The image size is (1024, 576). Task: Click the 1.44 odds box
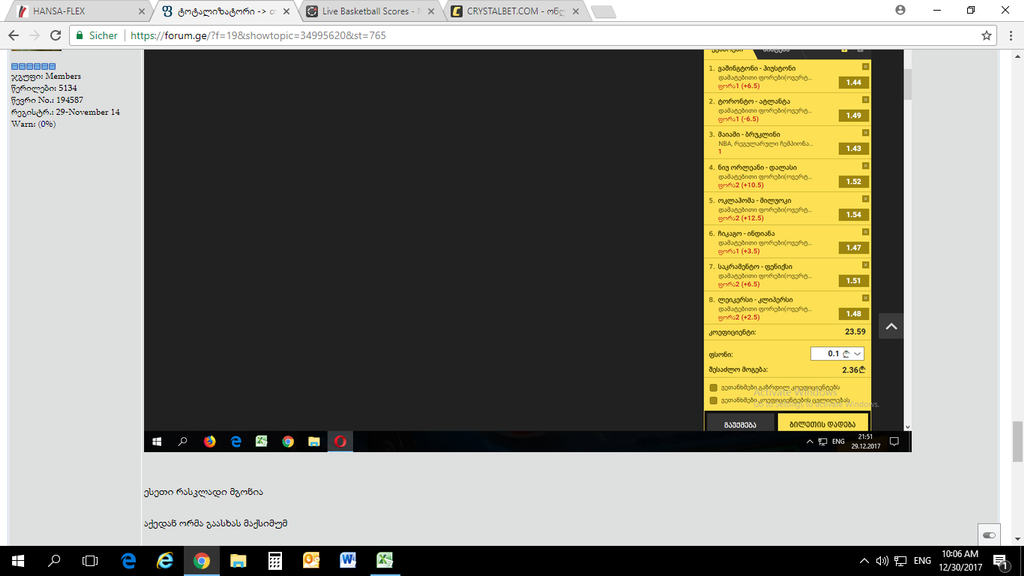point(854,82)
